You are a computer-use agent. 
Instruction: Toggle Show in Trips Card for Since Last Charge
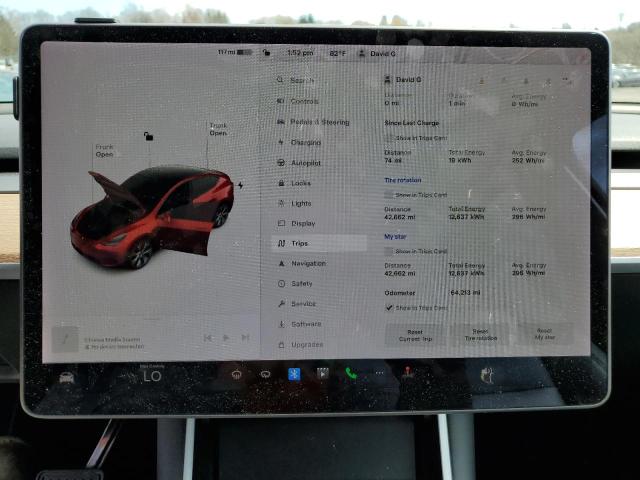(x=389, y=138)
